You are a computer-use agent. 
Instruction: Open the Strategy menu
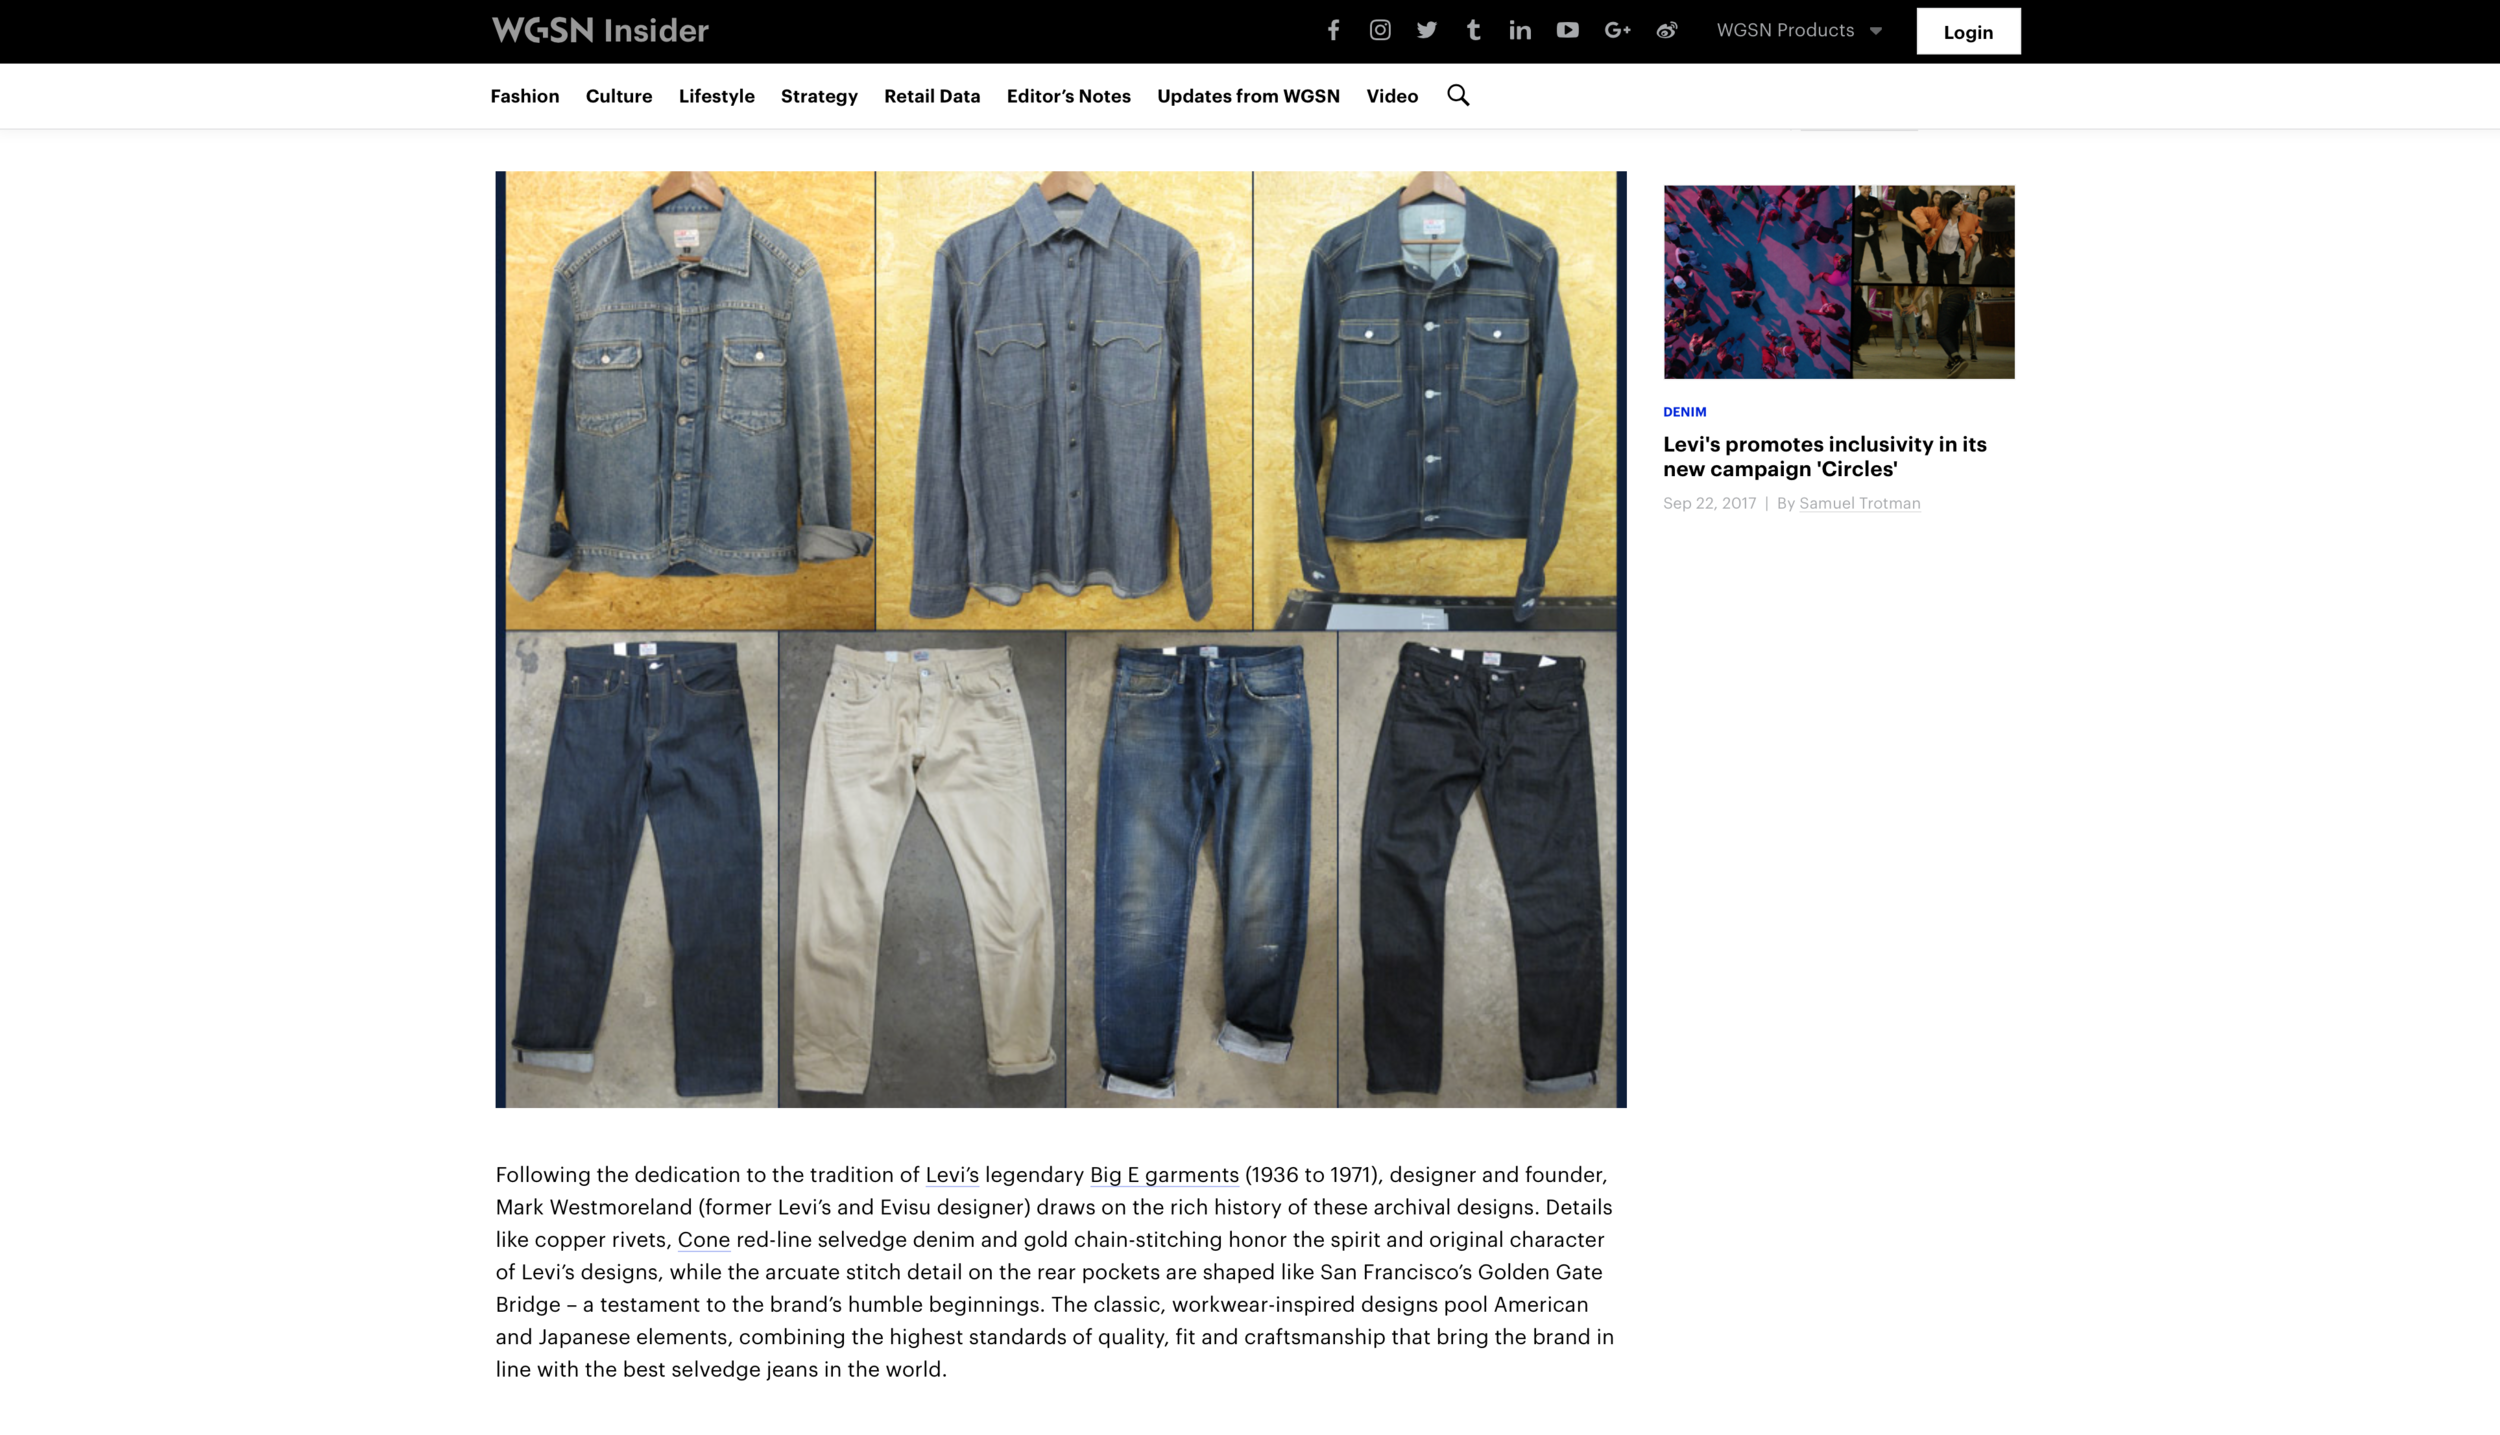coord(819,96)
